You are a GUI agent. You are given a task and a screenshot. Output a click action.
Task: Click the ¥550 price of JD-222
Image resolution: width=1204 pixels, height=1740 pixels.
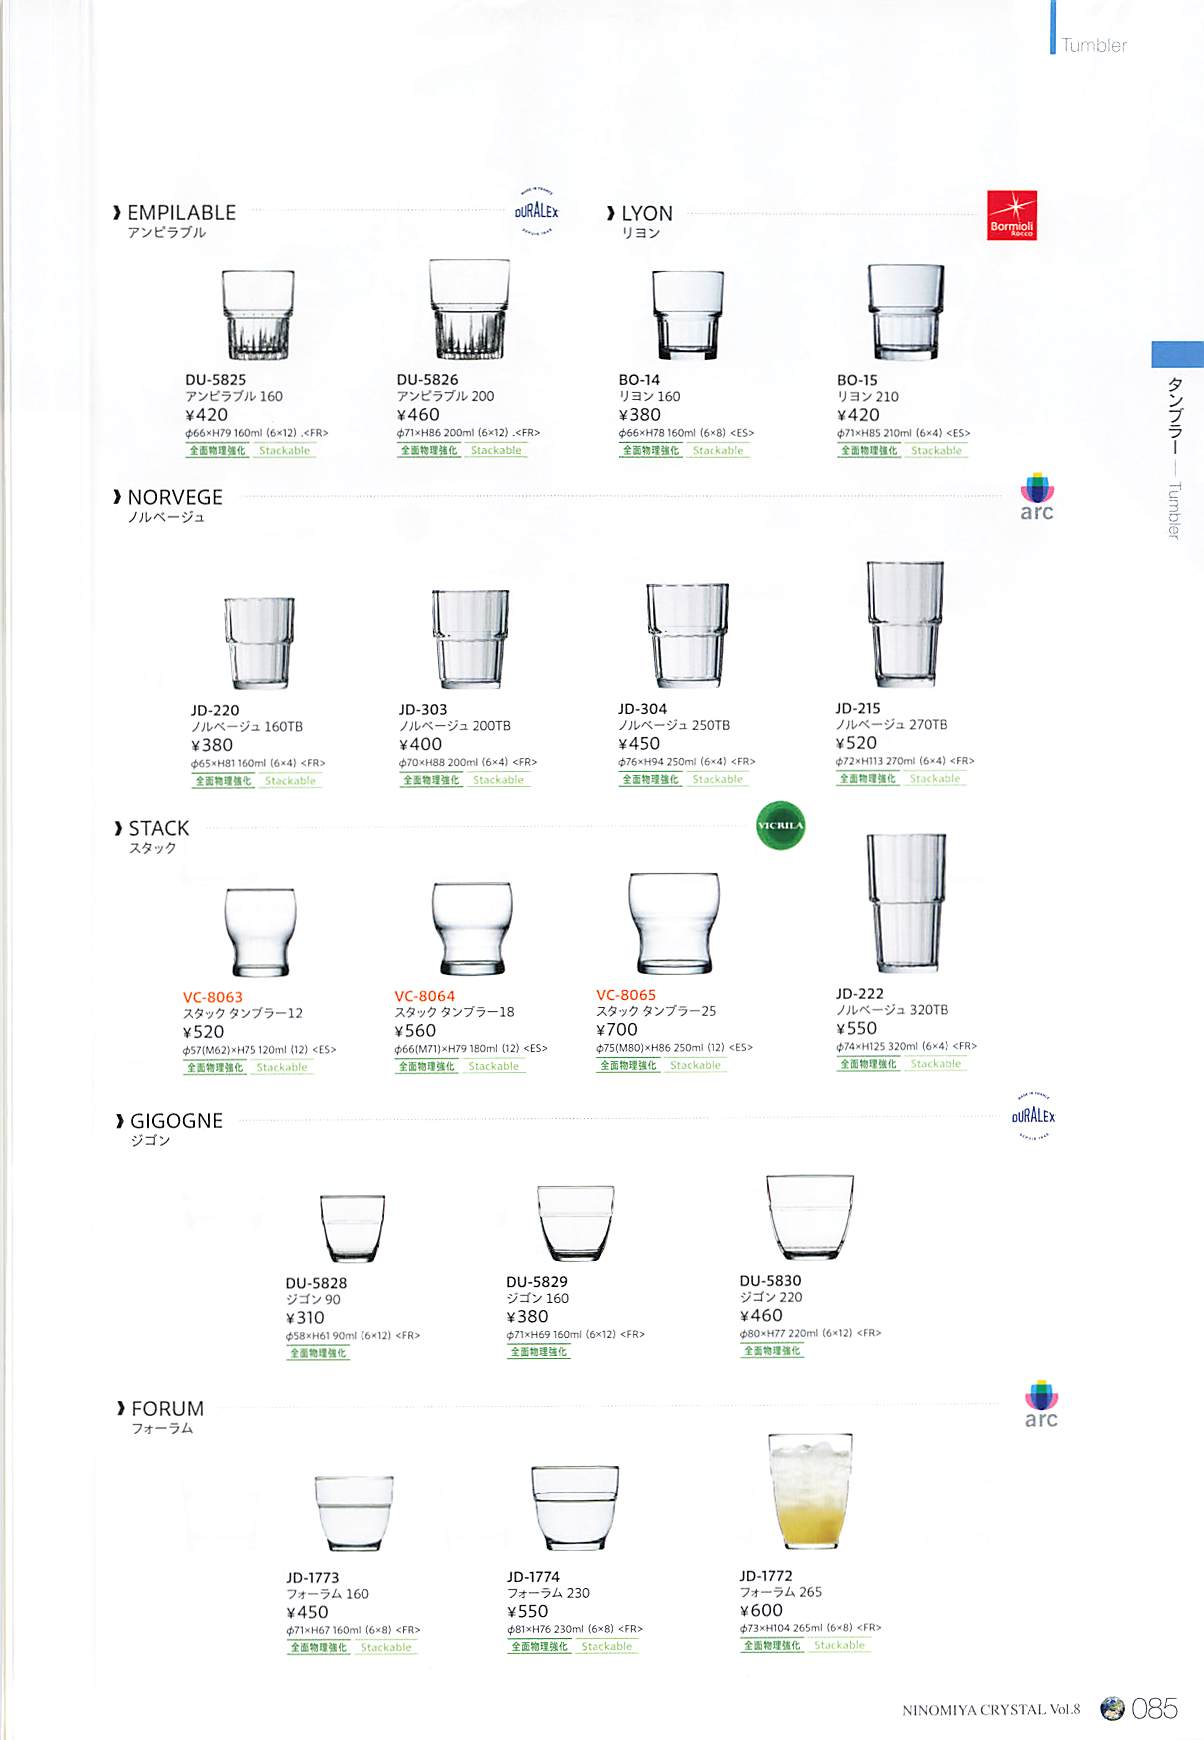coord(857,1028)
